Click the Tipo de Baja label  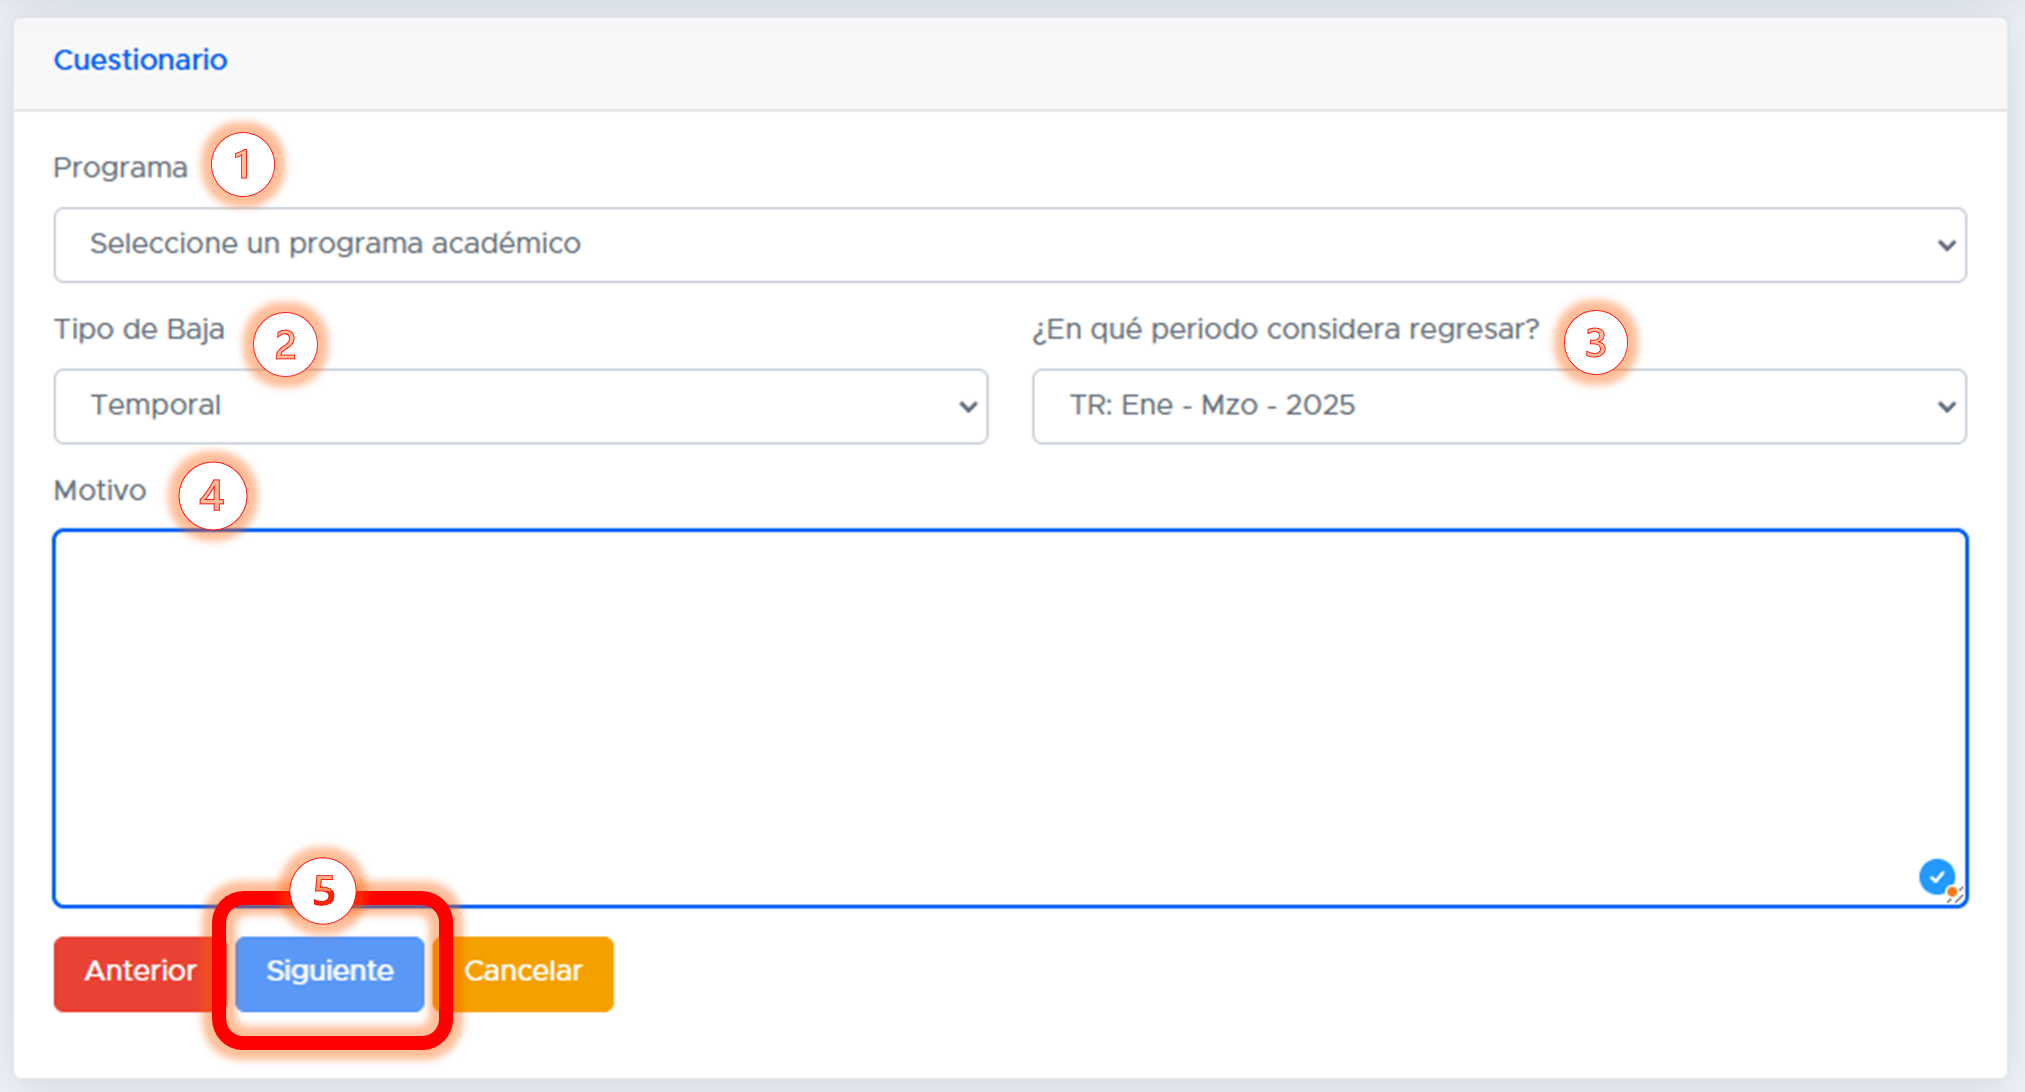click(139, 329)
